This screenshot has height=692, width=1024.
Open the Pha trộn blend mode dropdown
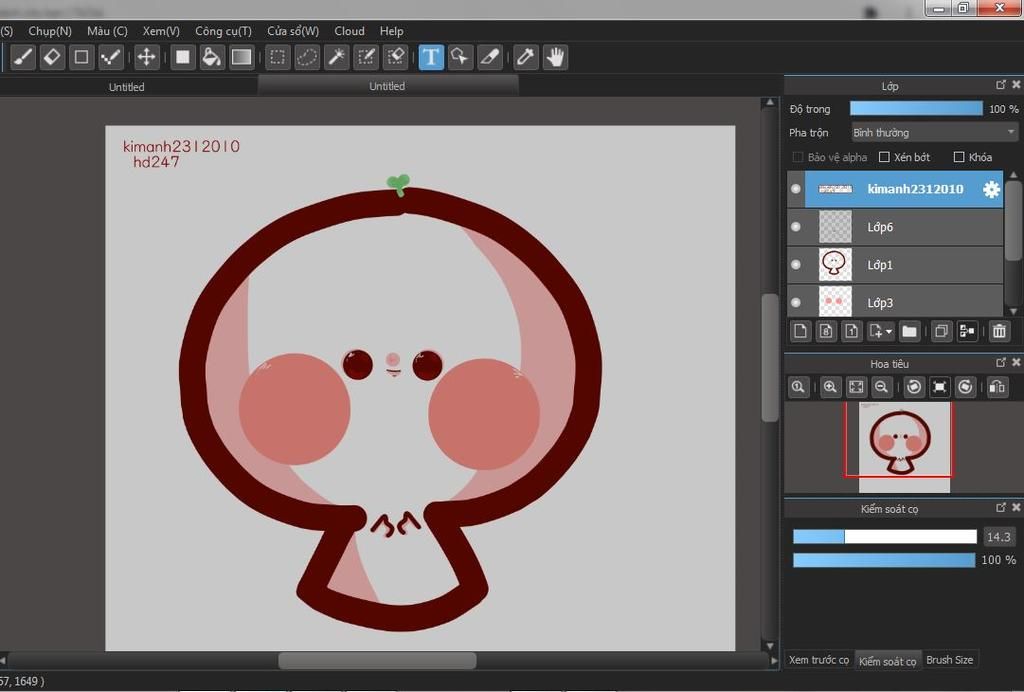(935, 133)
